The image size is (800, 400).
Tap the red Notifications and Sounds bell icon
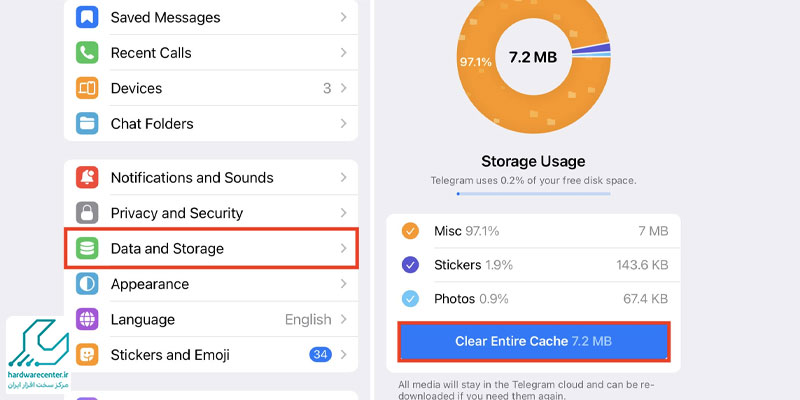87,178
